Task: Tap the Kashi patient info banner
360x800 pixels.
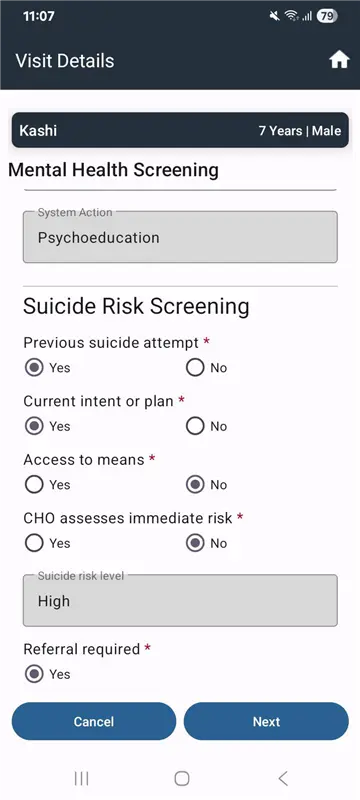Action: (180, 131)
